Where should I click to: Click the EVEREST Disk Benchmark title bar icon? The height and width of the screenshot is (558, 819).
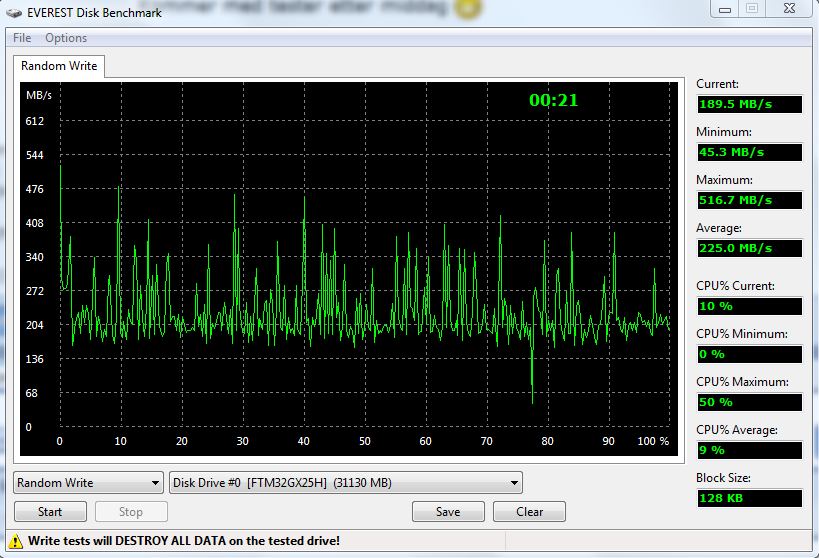[14, 13]
